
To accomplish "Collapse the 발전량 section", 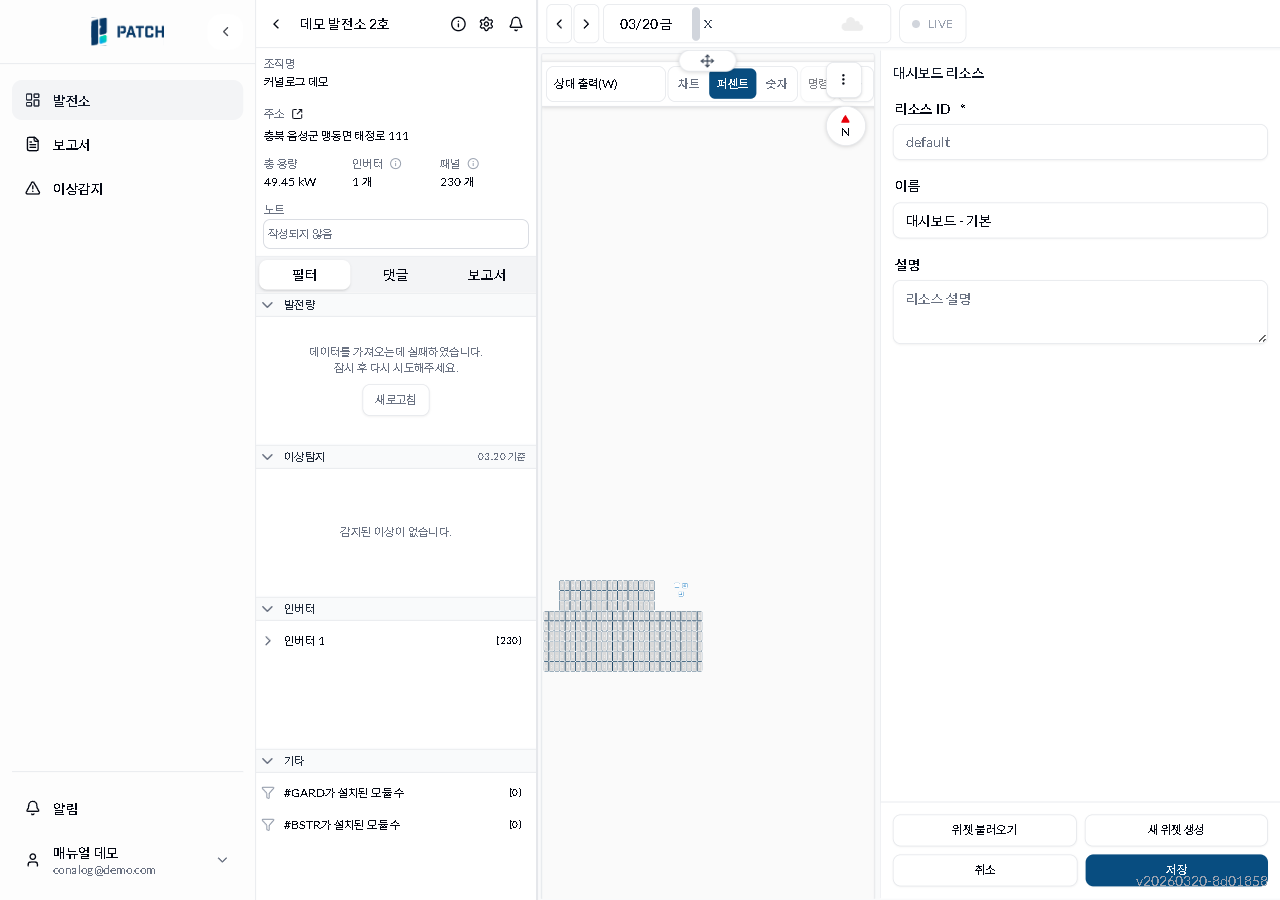I will [x=267, y=305].
